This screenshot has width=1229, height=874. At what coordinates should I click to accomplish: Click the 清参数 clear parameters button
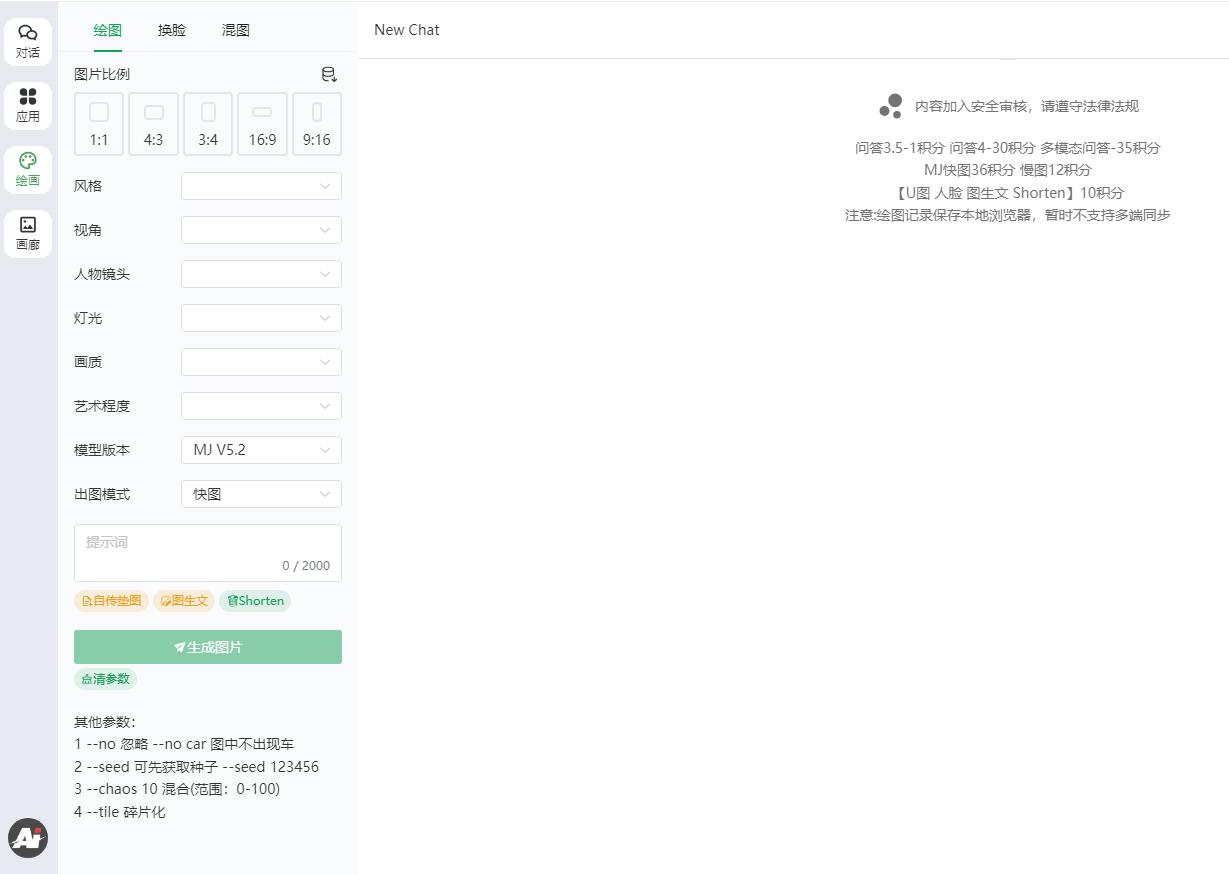pos(105,679)
